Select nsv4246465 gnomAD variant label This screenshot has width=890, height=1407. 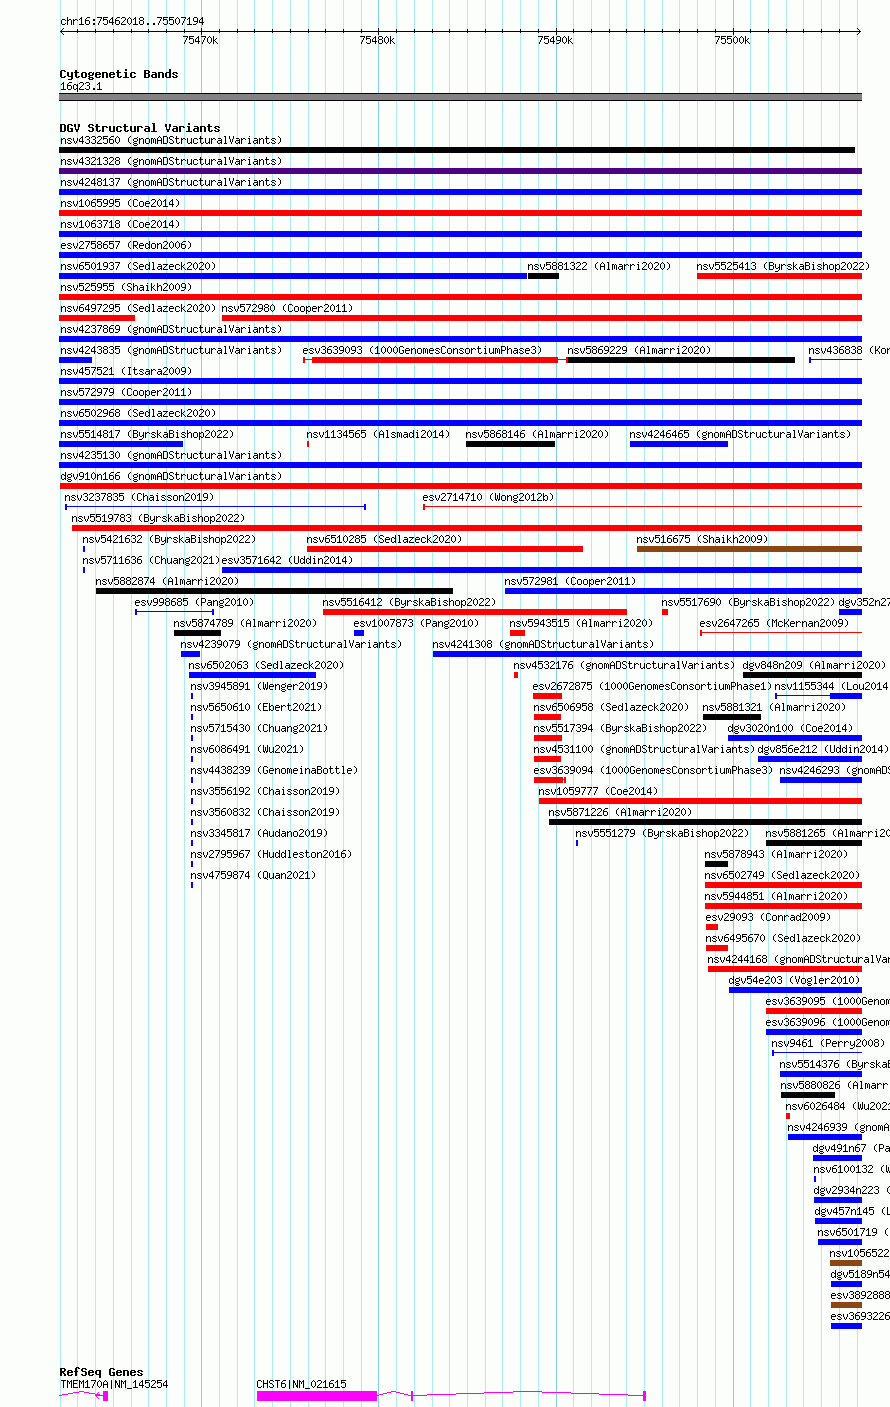click(x=741, y=434)
